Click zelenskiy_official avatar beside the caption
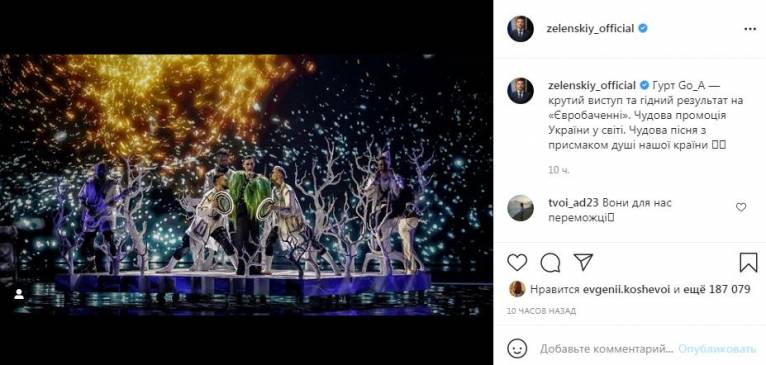The width and height of the screenshot is (766, 365). pyautogui.click(x=520, y=91)
